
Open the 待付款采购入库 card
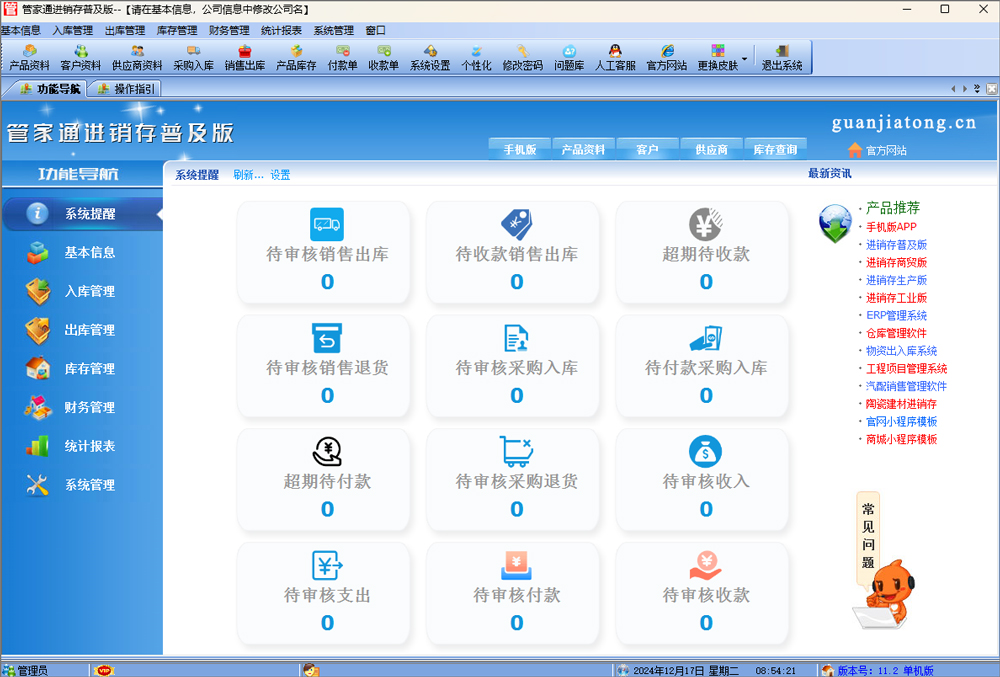[x=702, y=366]
